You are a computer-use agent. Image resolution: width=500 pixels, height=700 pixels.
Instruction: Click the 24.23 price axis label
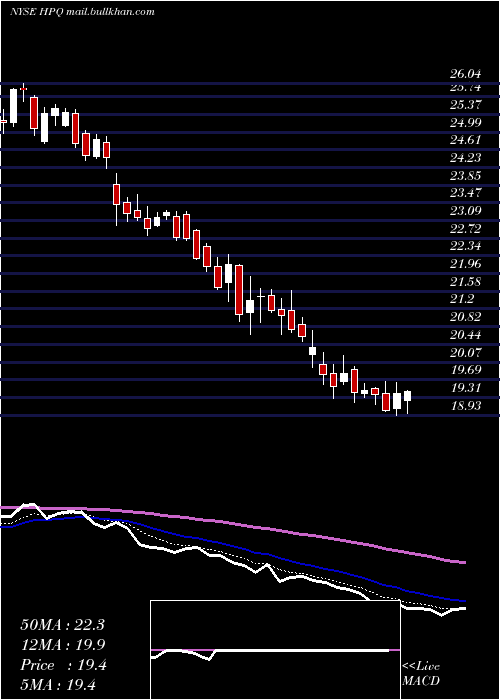466,158
